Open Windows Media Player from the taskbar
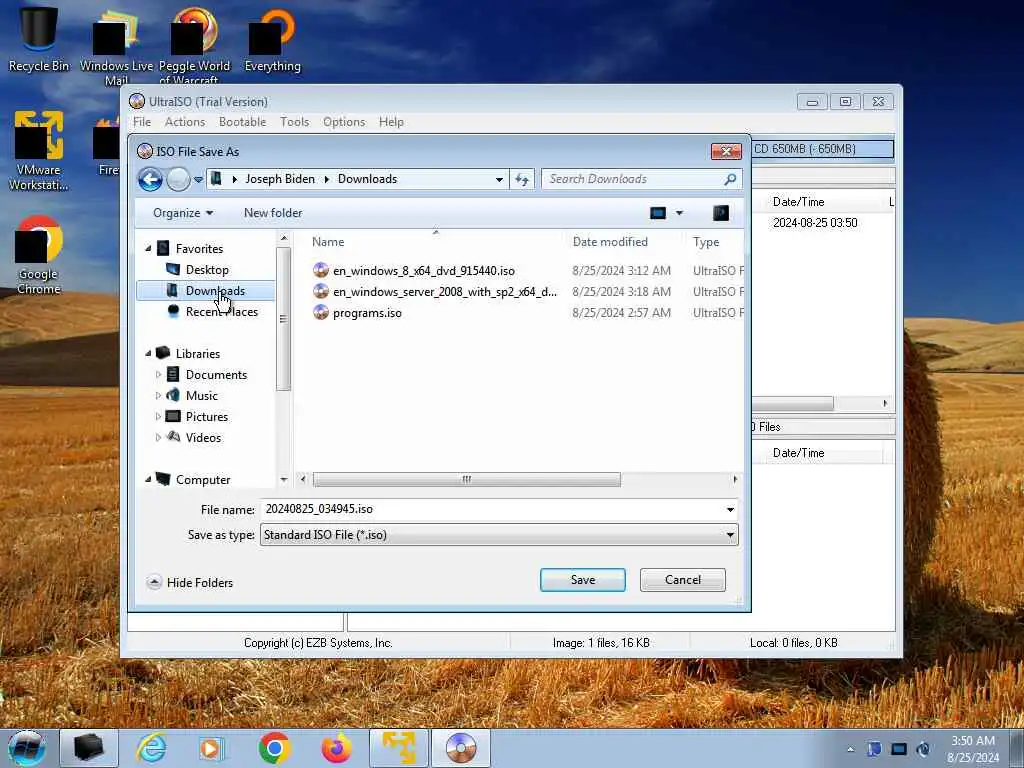Viewport: 1024px width, 768px height. (211, 748)
